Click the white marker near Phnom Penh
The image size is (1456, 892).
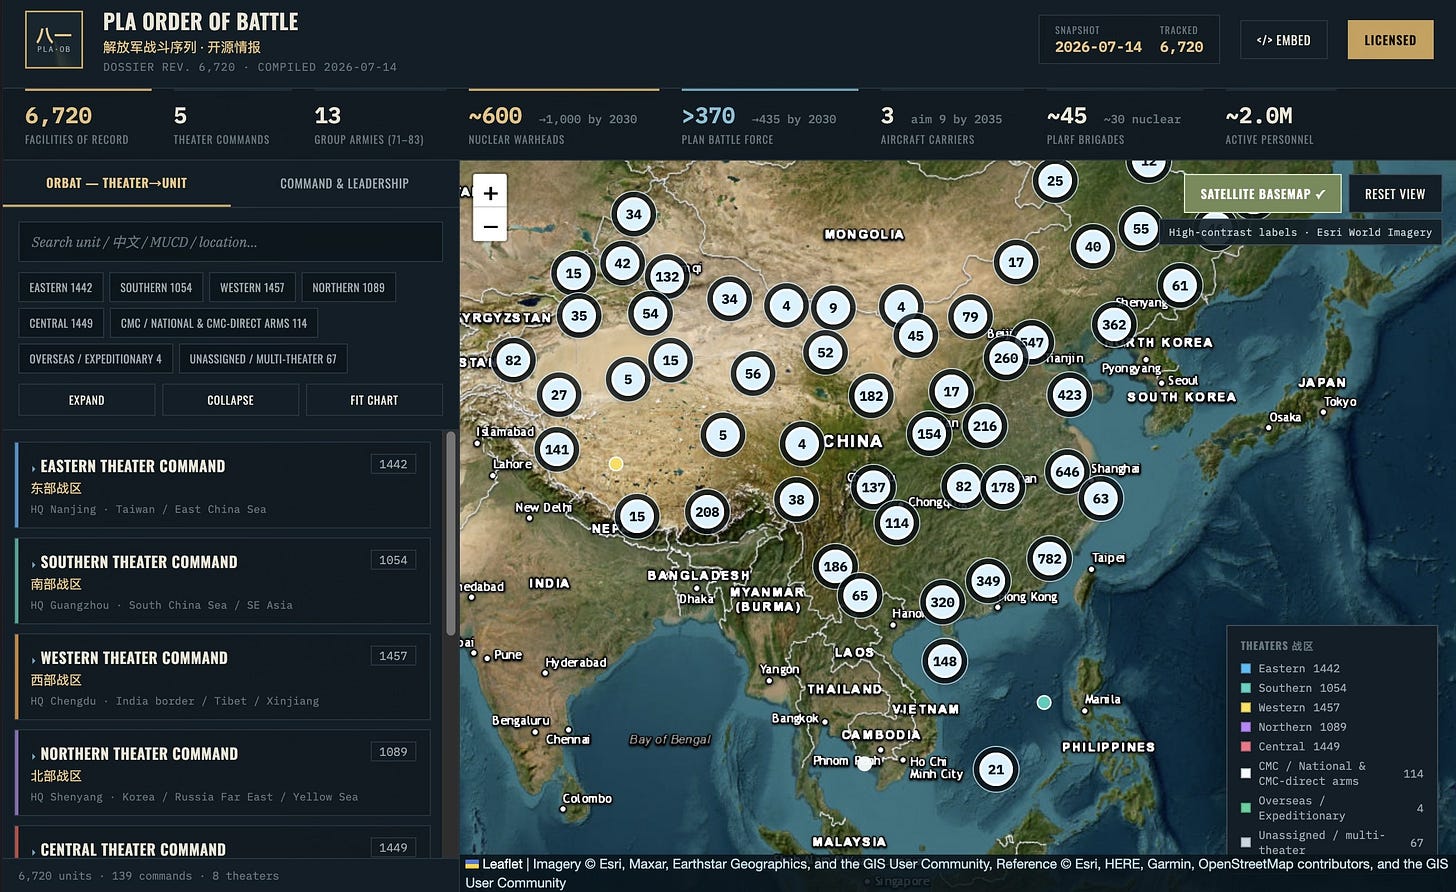865,764
